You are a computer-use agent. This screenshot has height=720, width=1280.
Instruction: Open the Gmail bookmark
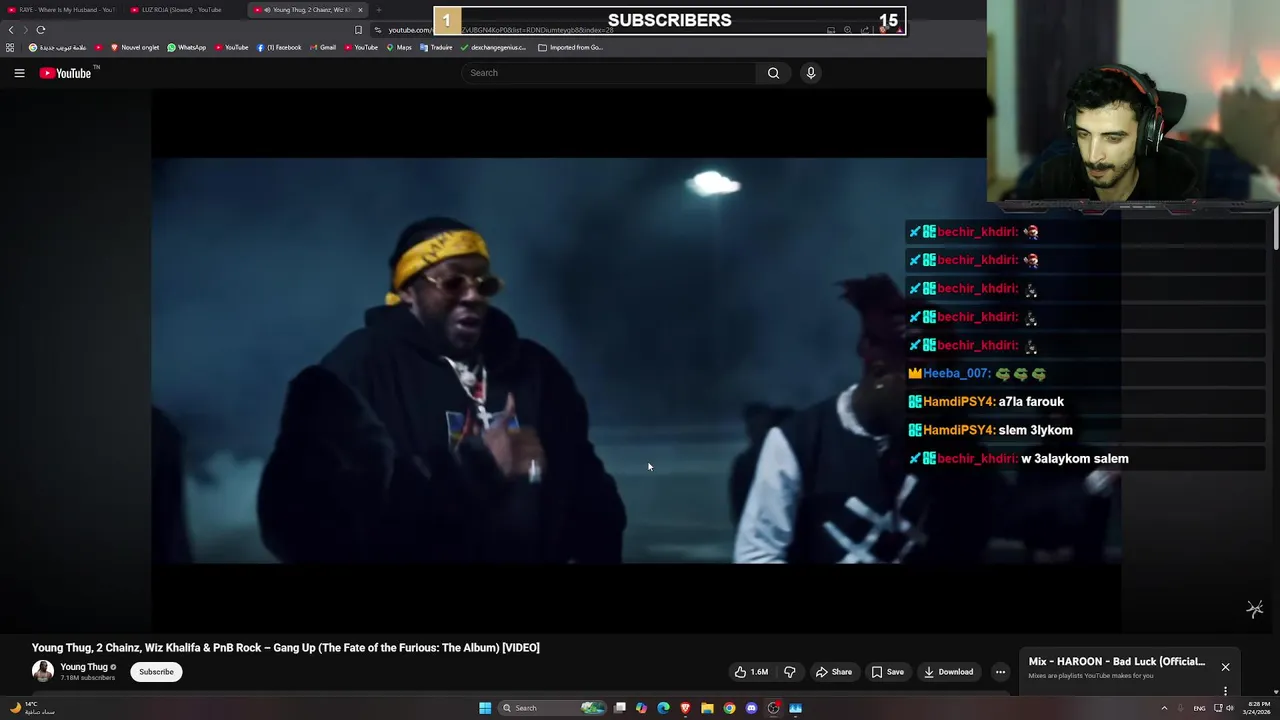[x=322, y=47]
